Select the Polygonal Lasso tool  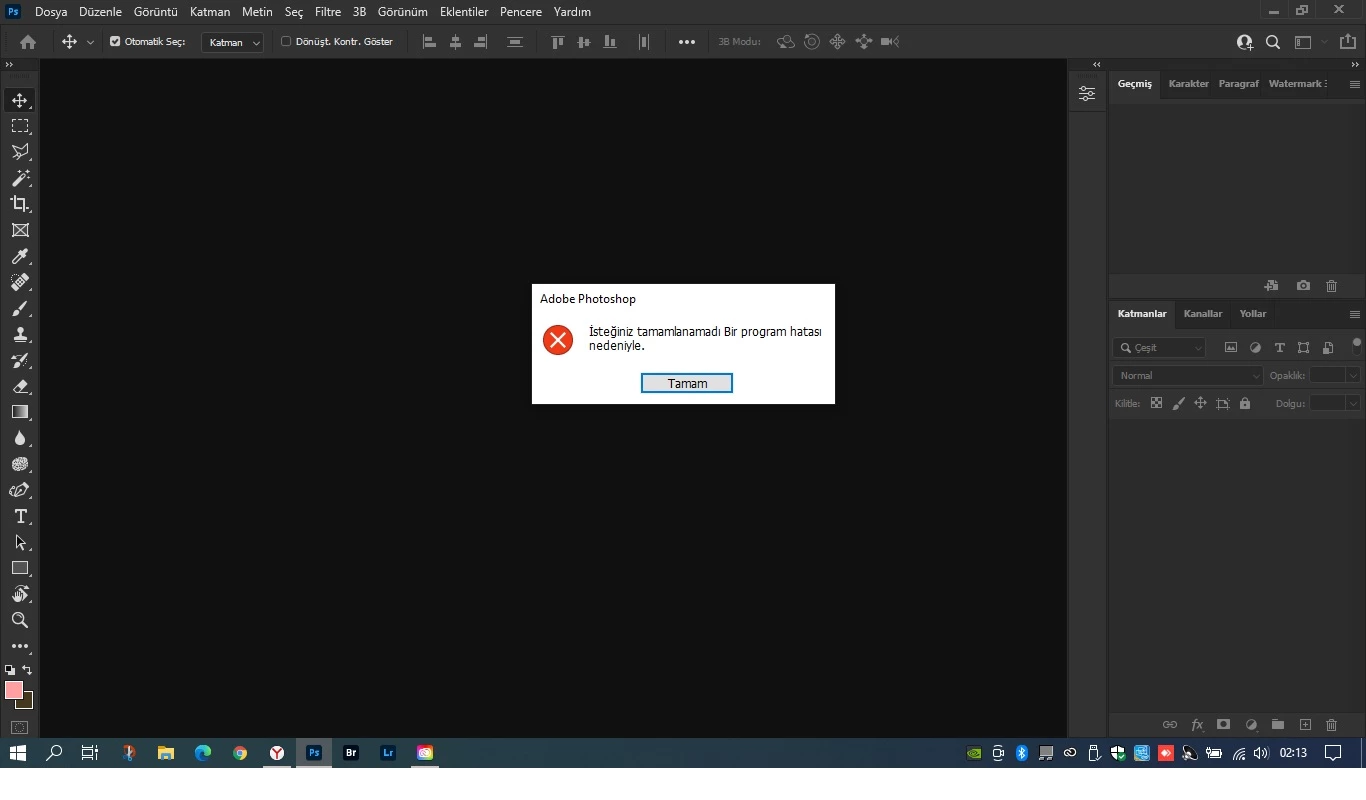click(20, 152)
